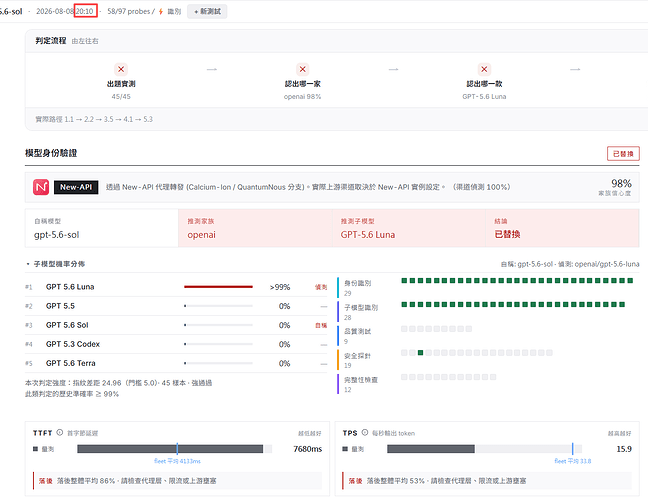Click the 15.9 TPS value
Viewport: 648px width, 500px height.
(x=624, y=449)
